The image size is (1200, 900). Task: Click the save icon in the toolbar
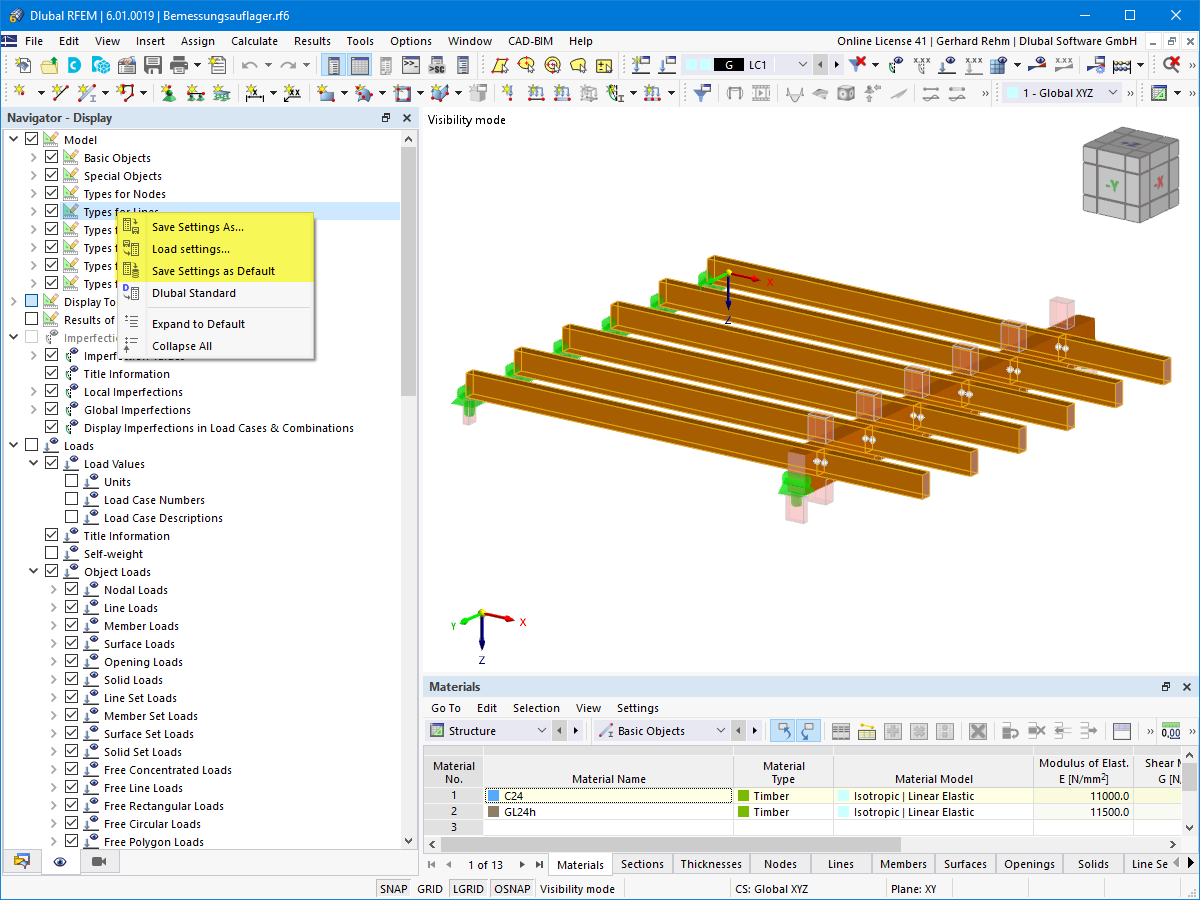coord(153,64)
